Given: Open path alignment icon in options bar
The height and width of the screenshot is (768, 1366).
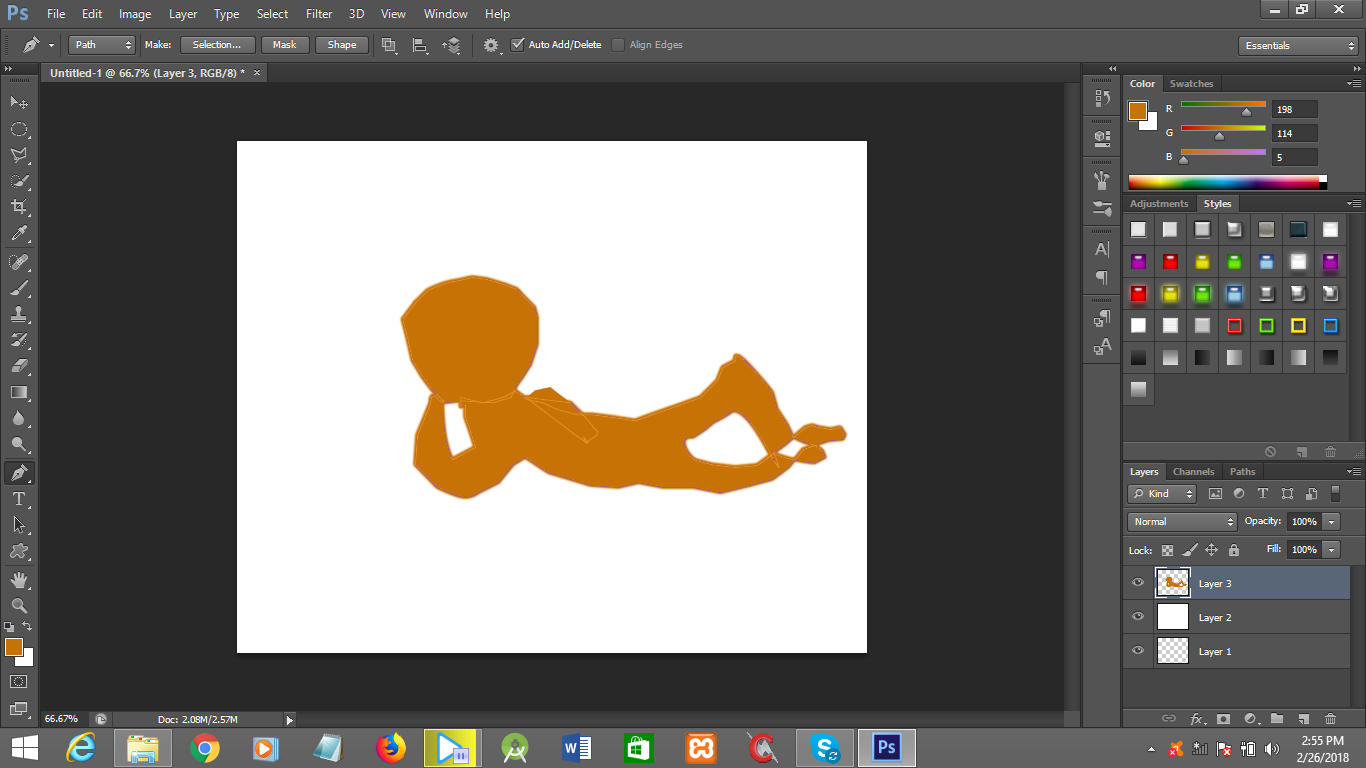Looking at the screenshot, I should click(420, 45).
